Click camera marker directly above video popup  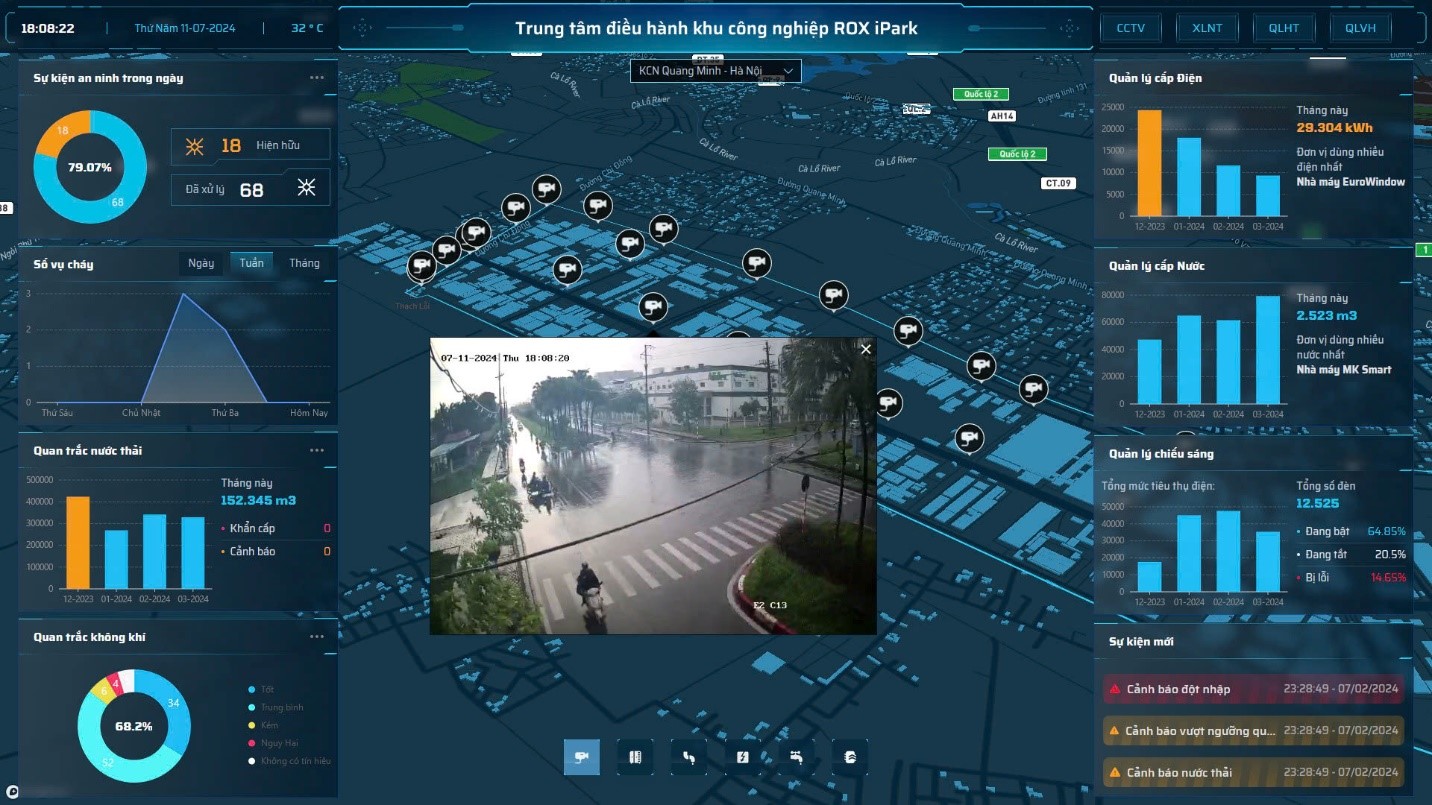(x=653, y=306)
